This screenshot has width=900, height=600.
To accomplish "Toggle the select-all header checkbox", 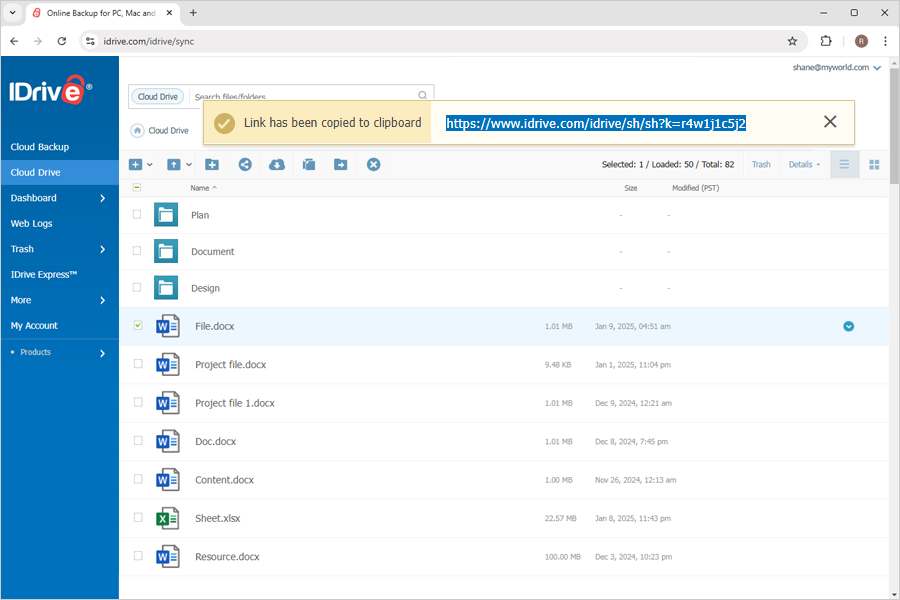I will [x=137, y=187].
